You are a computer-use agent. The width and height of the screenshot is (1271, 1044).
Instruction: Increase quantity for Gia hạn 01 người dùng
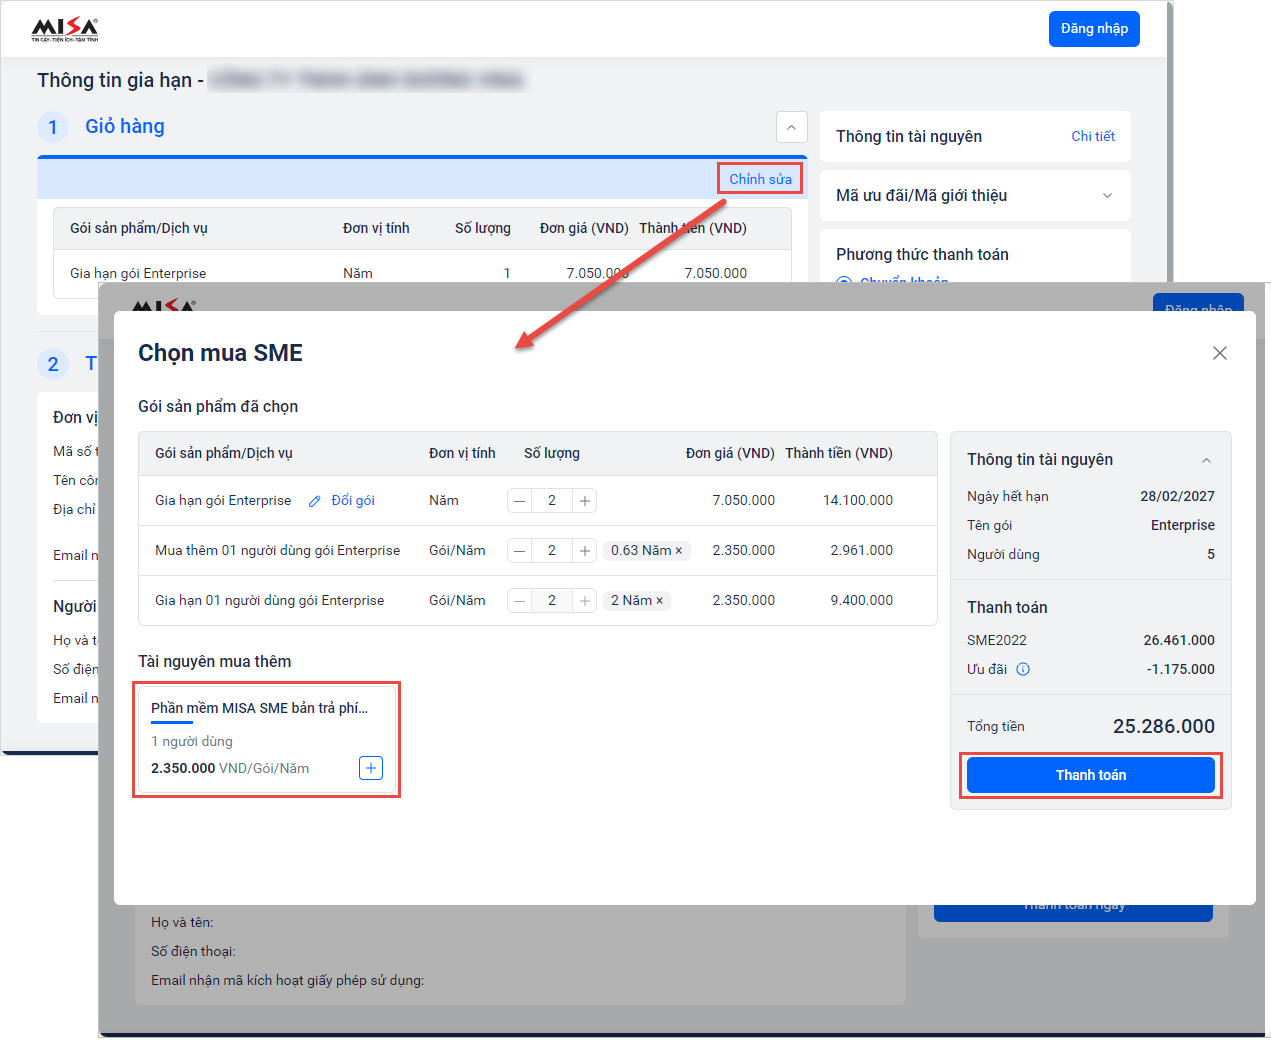pyautogui.click(x=585, y=601)
